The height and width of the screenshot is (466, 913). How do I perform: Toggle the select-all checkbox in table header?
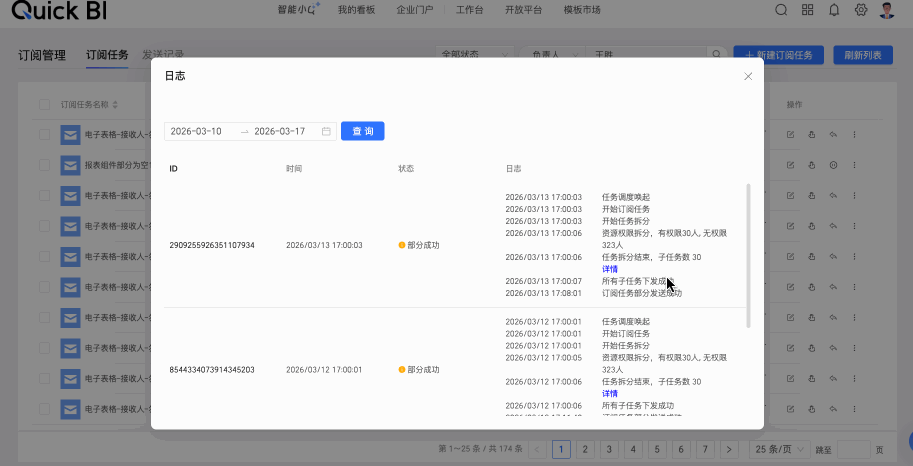(44, 104)
